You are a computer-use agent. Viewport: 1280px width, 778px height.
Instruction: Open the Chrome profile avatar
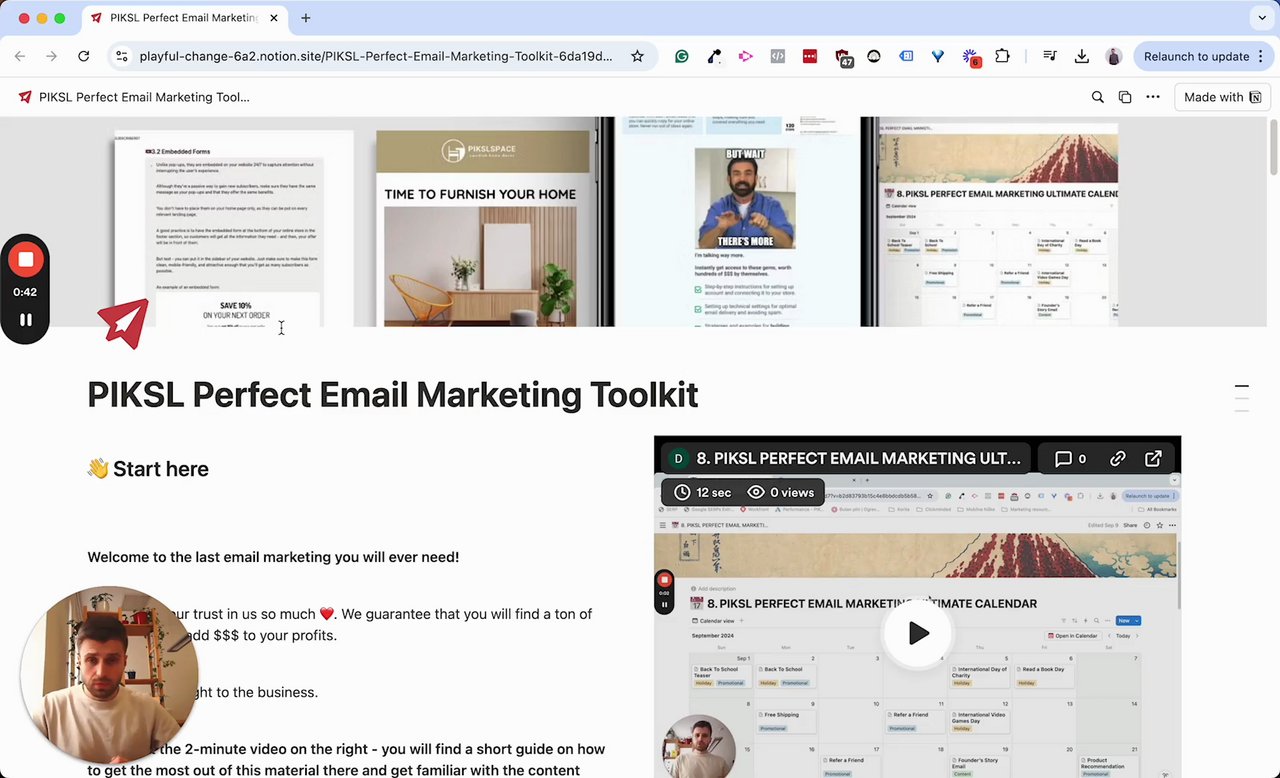tap(1113, 57)
